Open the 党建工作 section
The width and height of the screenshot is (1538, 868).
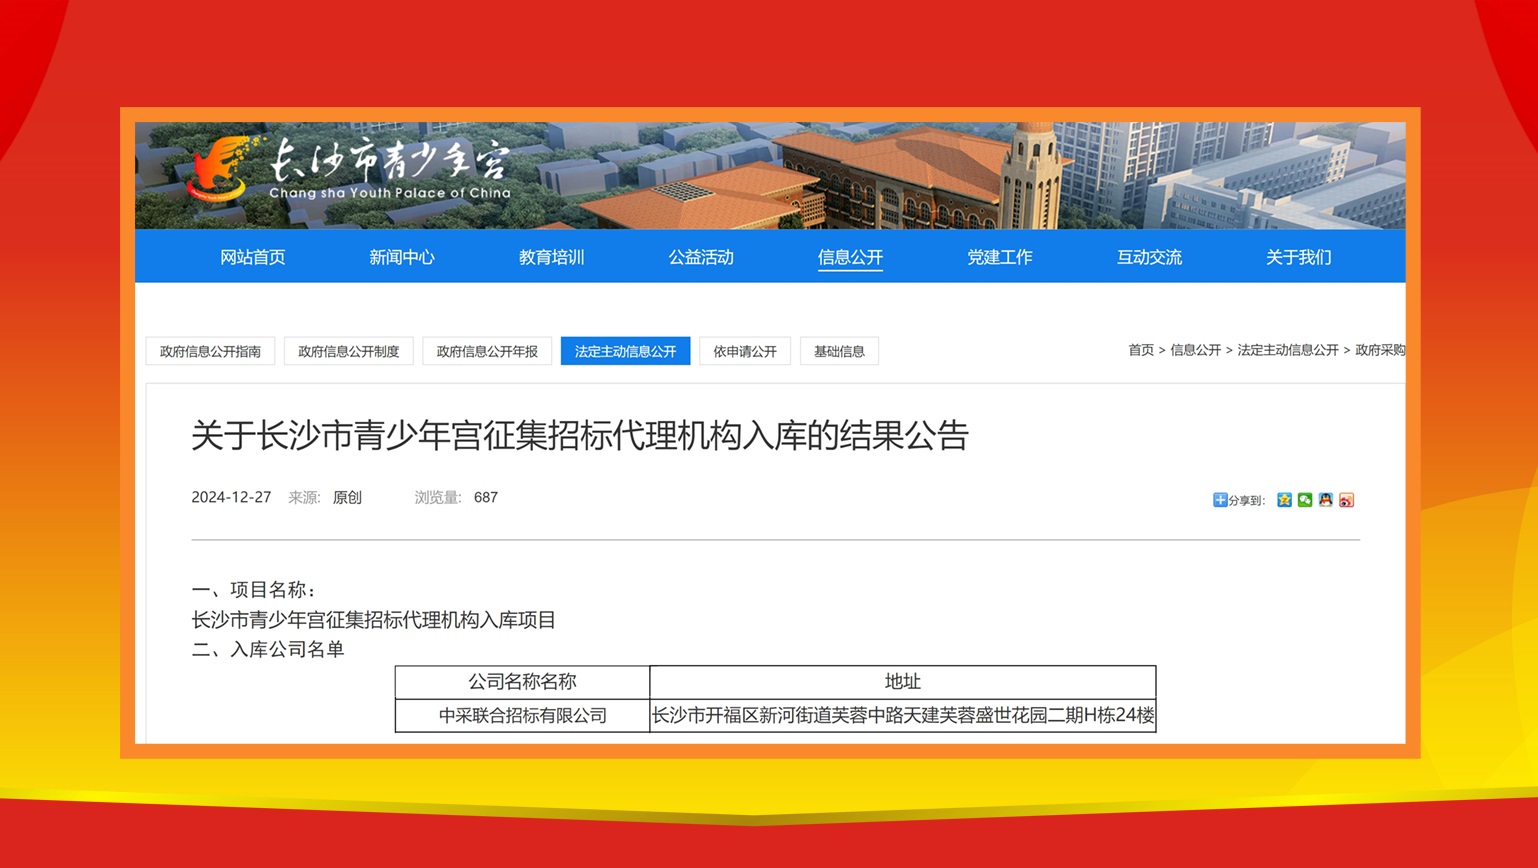click(999, 257)
